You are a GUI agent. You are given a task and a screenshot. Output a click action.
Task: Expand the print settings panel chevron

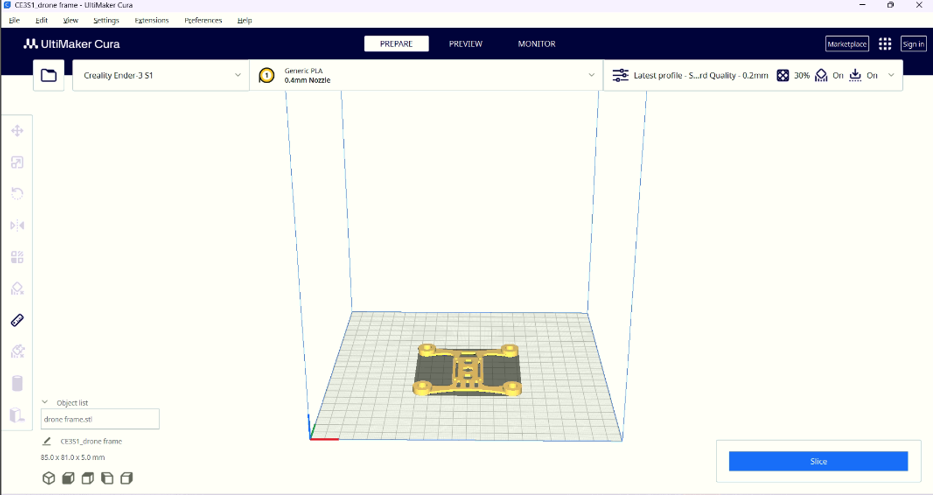(891, 76)
